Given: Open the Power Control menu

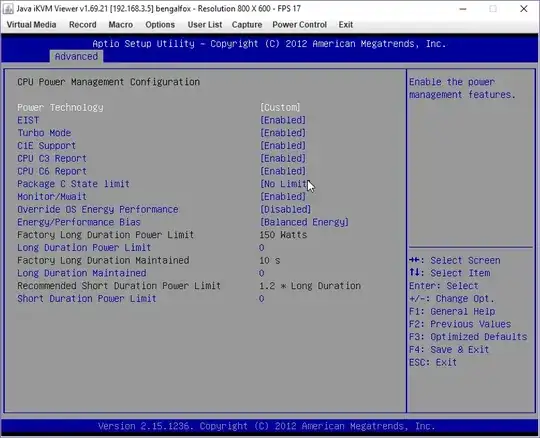Looking at the screenshot, I should tap(299, 25).
